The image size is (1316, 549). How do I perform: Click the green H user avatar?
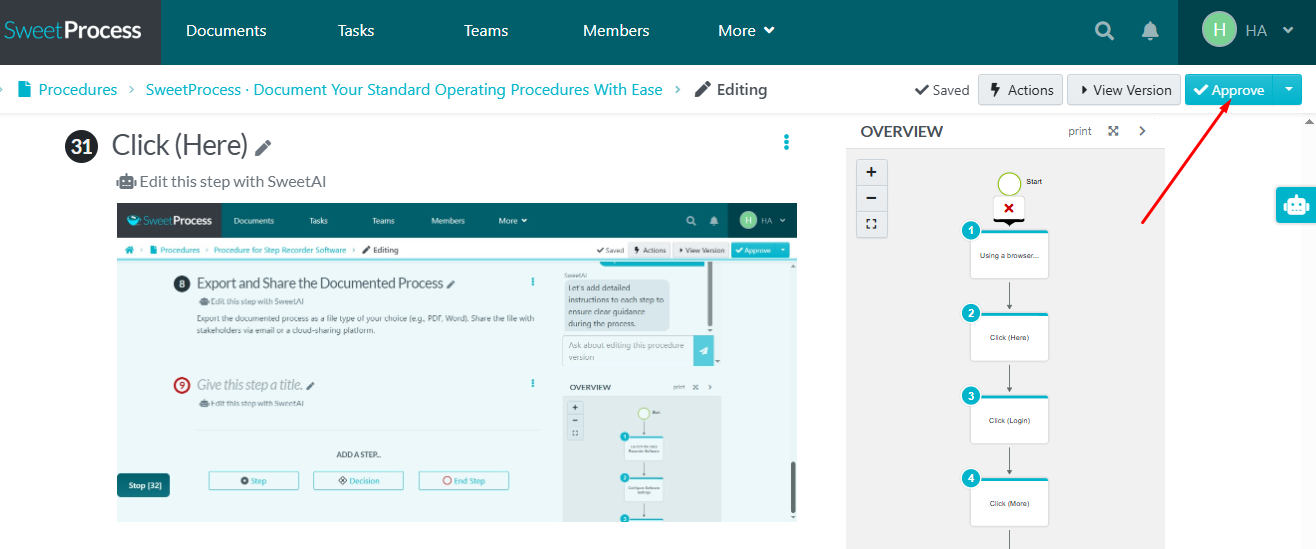pos(1219,30)
